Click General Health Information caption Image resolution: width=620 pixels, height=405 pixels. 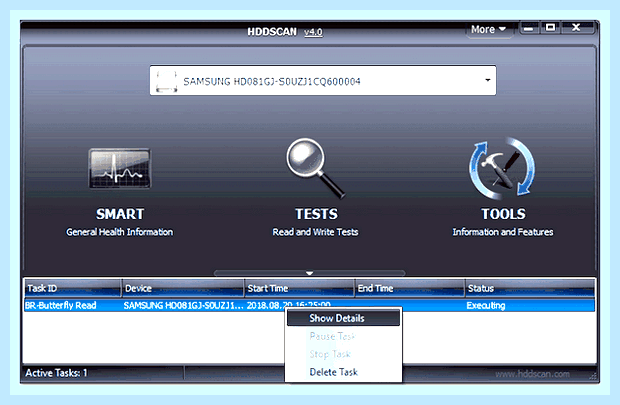pyautogui.click(x=119, y=232)
